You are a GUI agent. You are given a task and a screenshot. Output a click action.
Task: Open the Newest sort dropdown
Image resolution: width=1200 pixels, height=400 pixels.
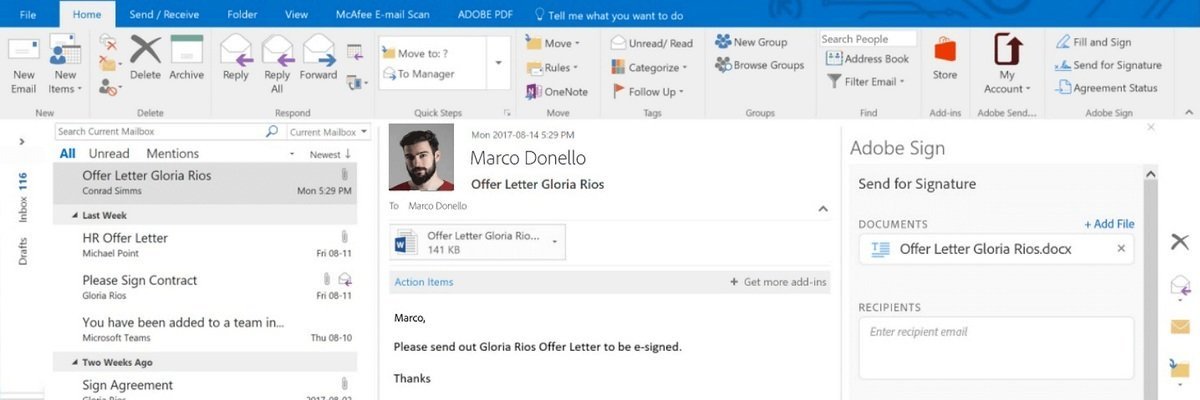(x=329, y=154)
